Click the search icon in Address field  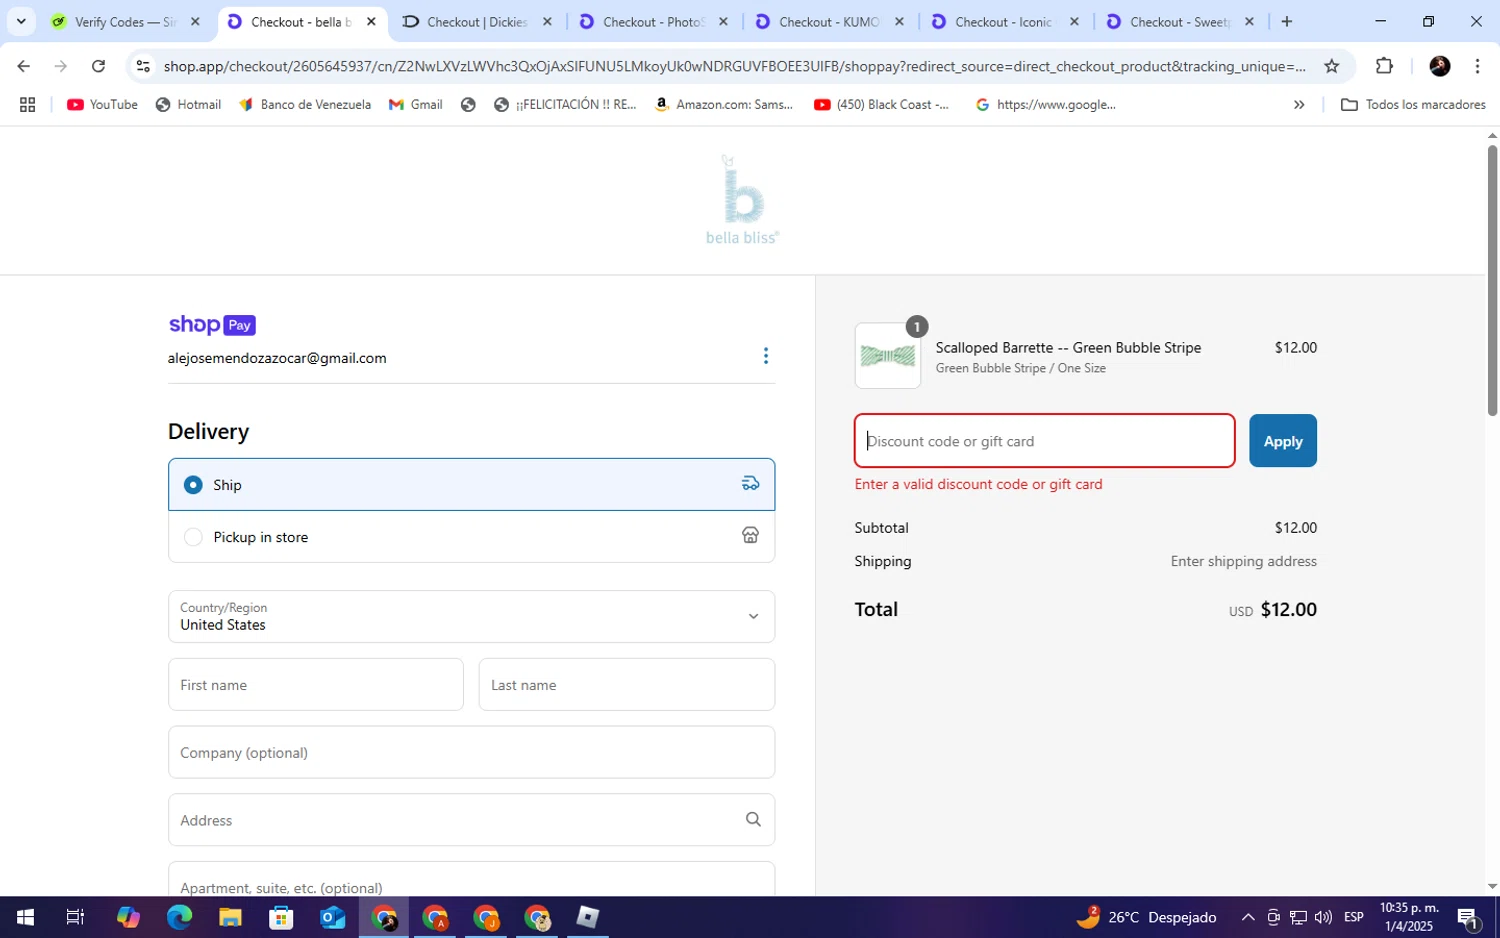[753, 820]
